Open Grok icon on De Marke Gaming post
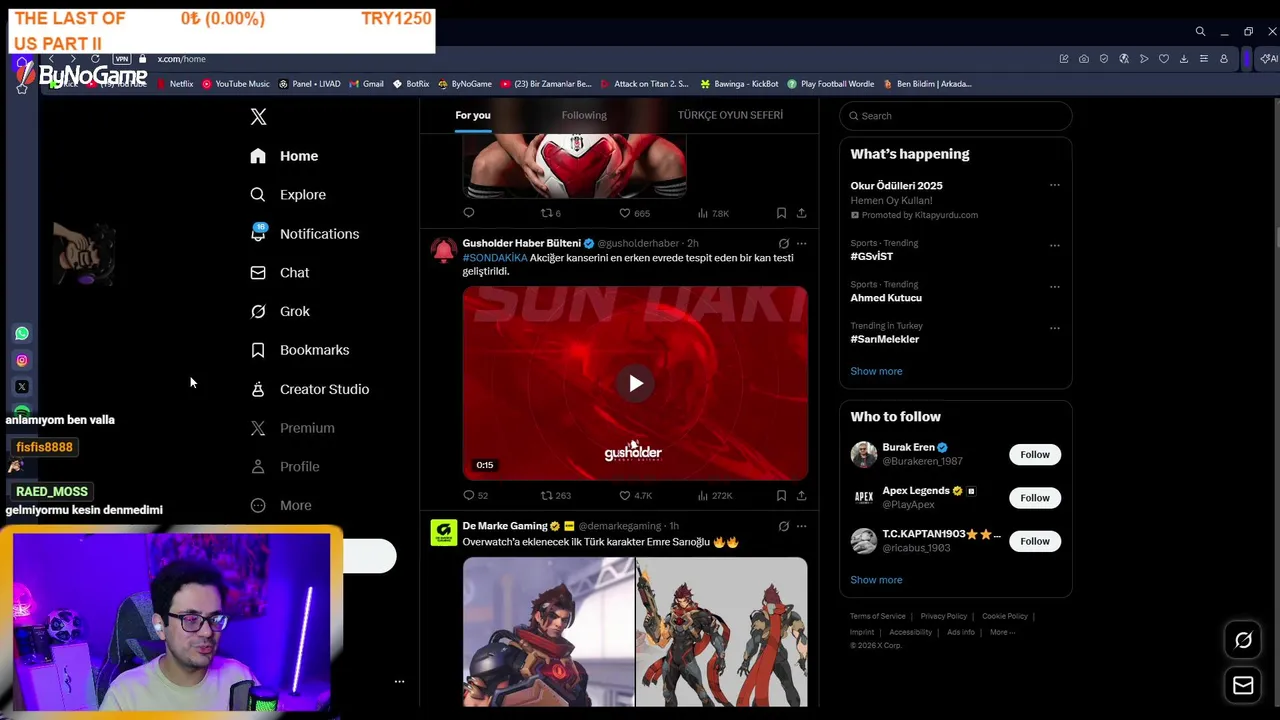The width and height of the screenshot is (1280, 720). click(x=783, y=526)
